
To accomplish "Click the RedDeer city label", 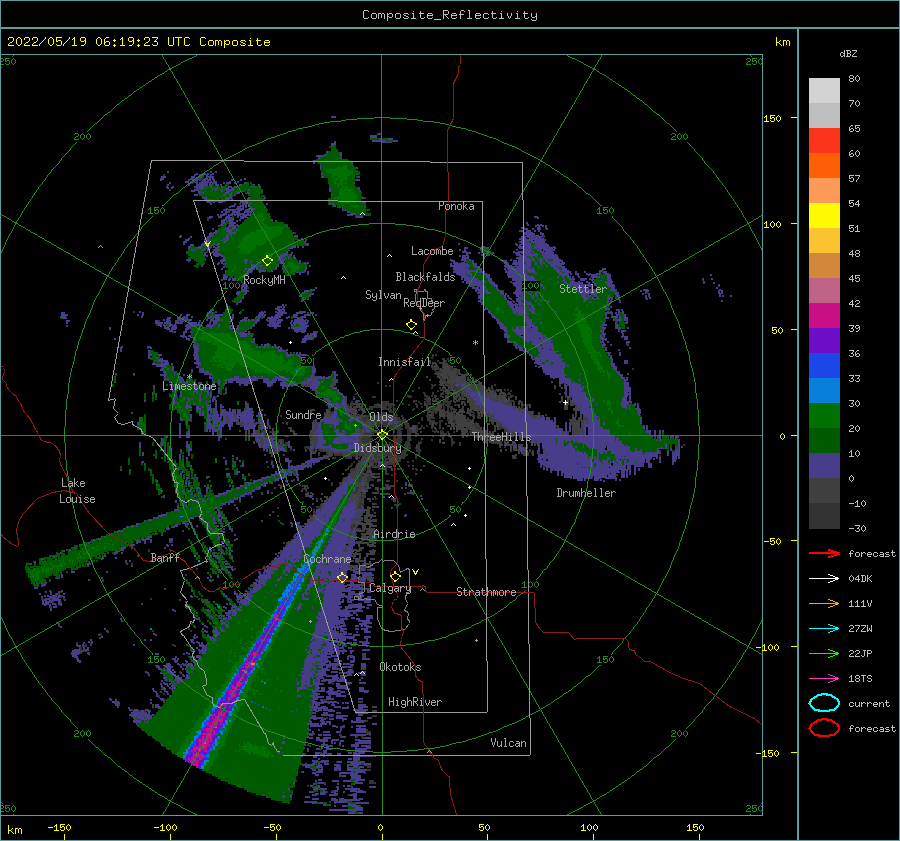I will pyautogui.click(x=424, y=303).
